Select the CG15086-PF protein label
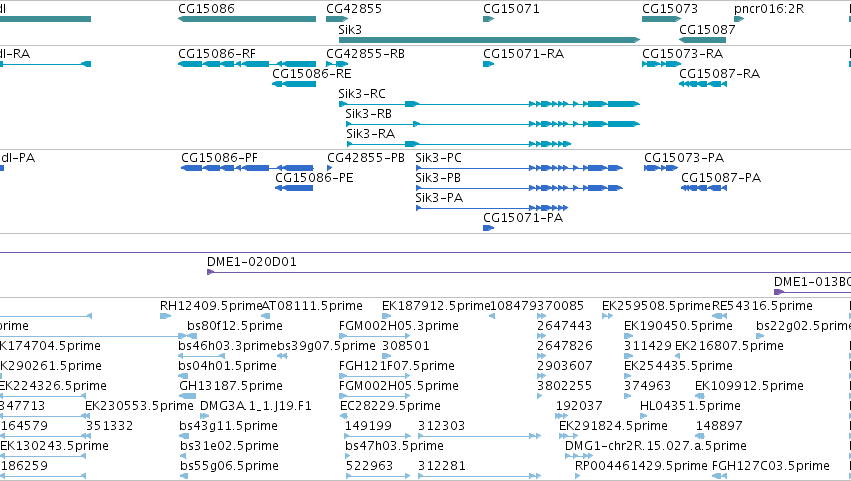Viewport: 851px width, 481px height. pos(219,158)
